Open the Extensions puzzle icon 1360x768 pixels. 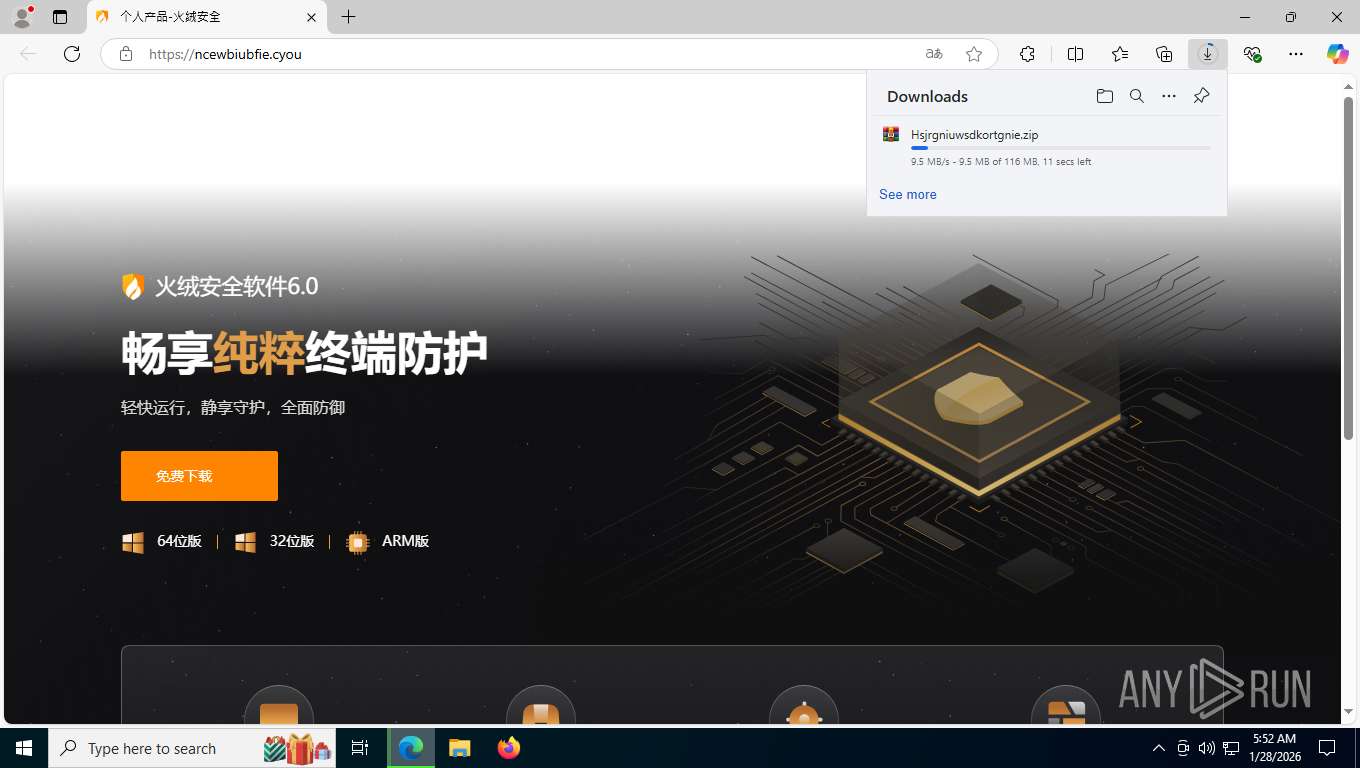click(x=1027, y=54)
